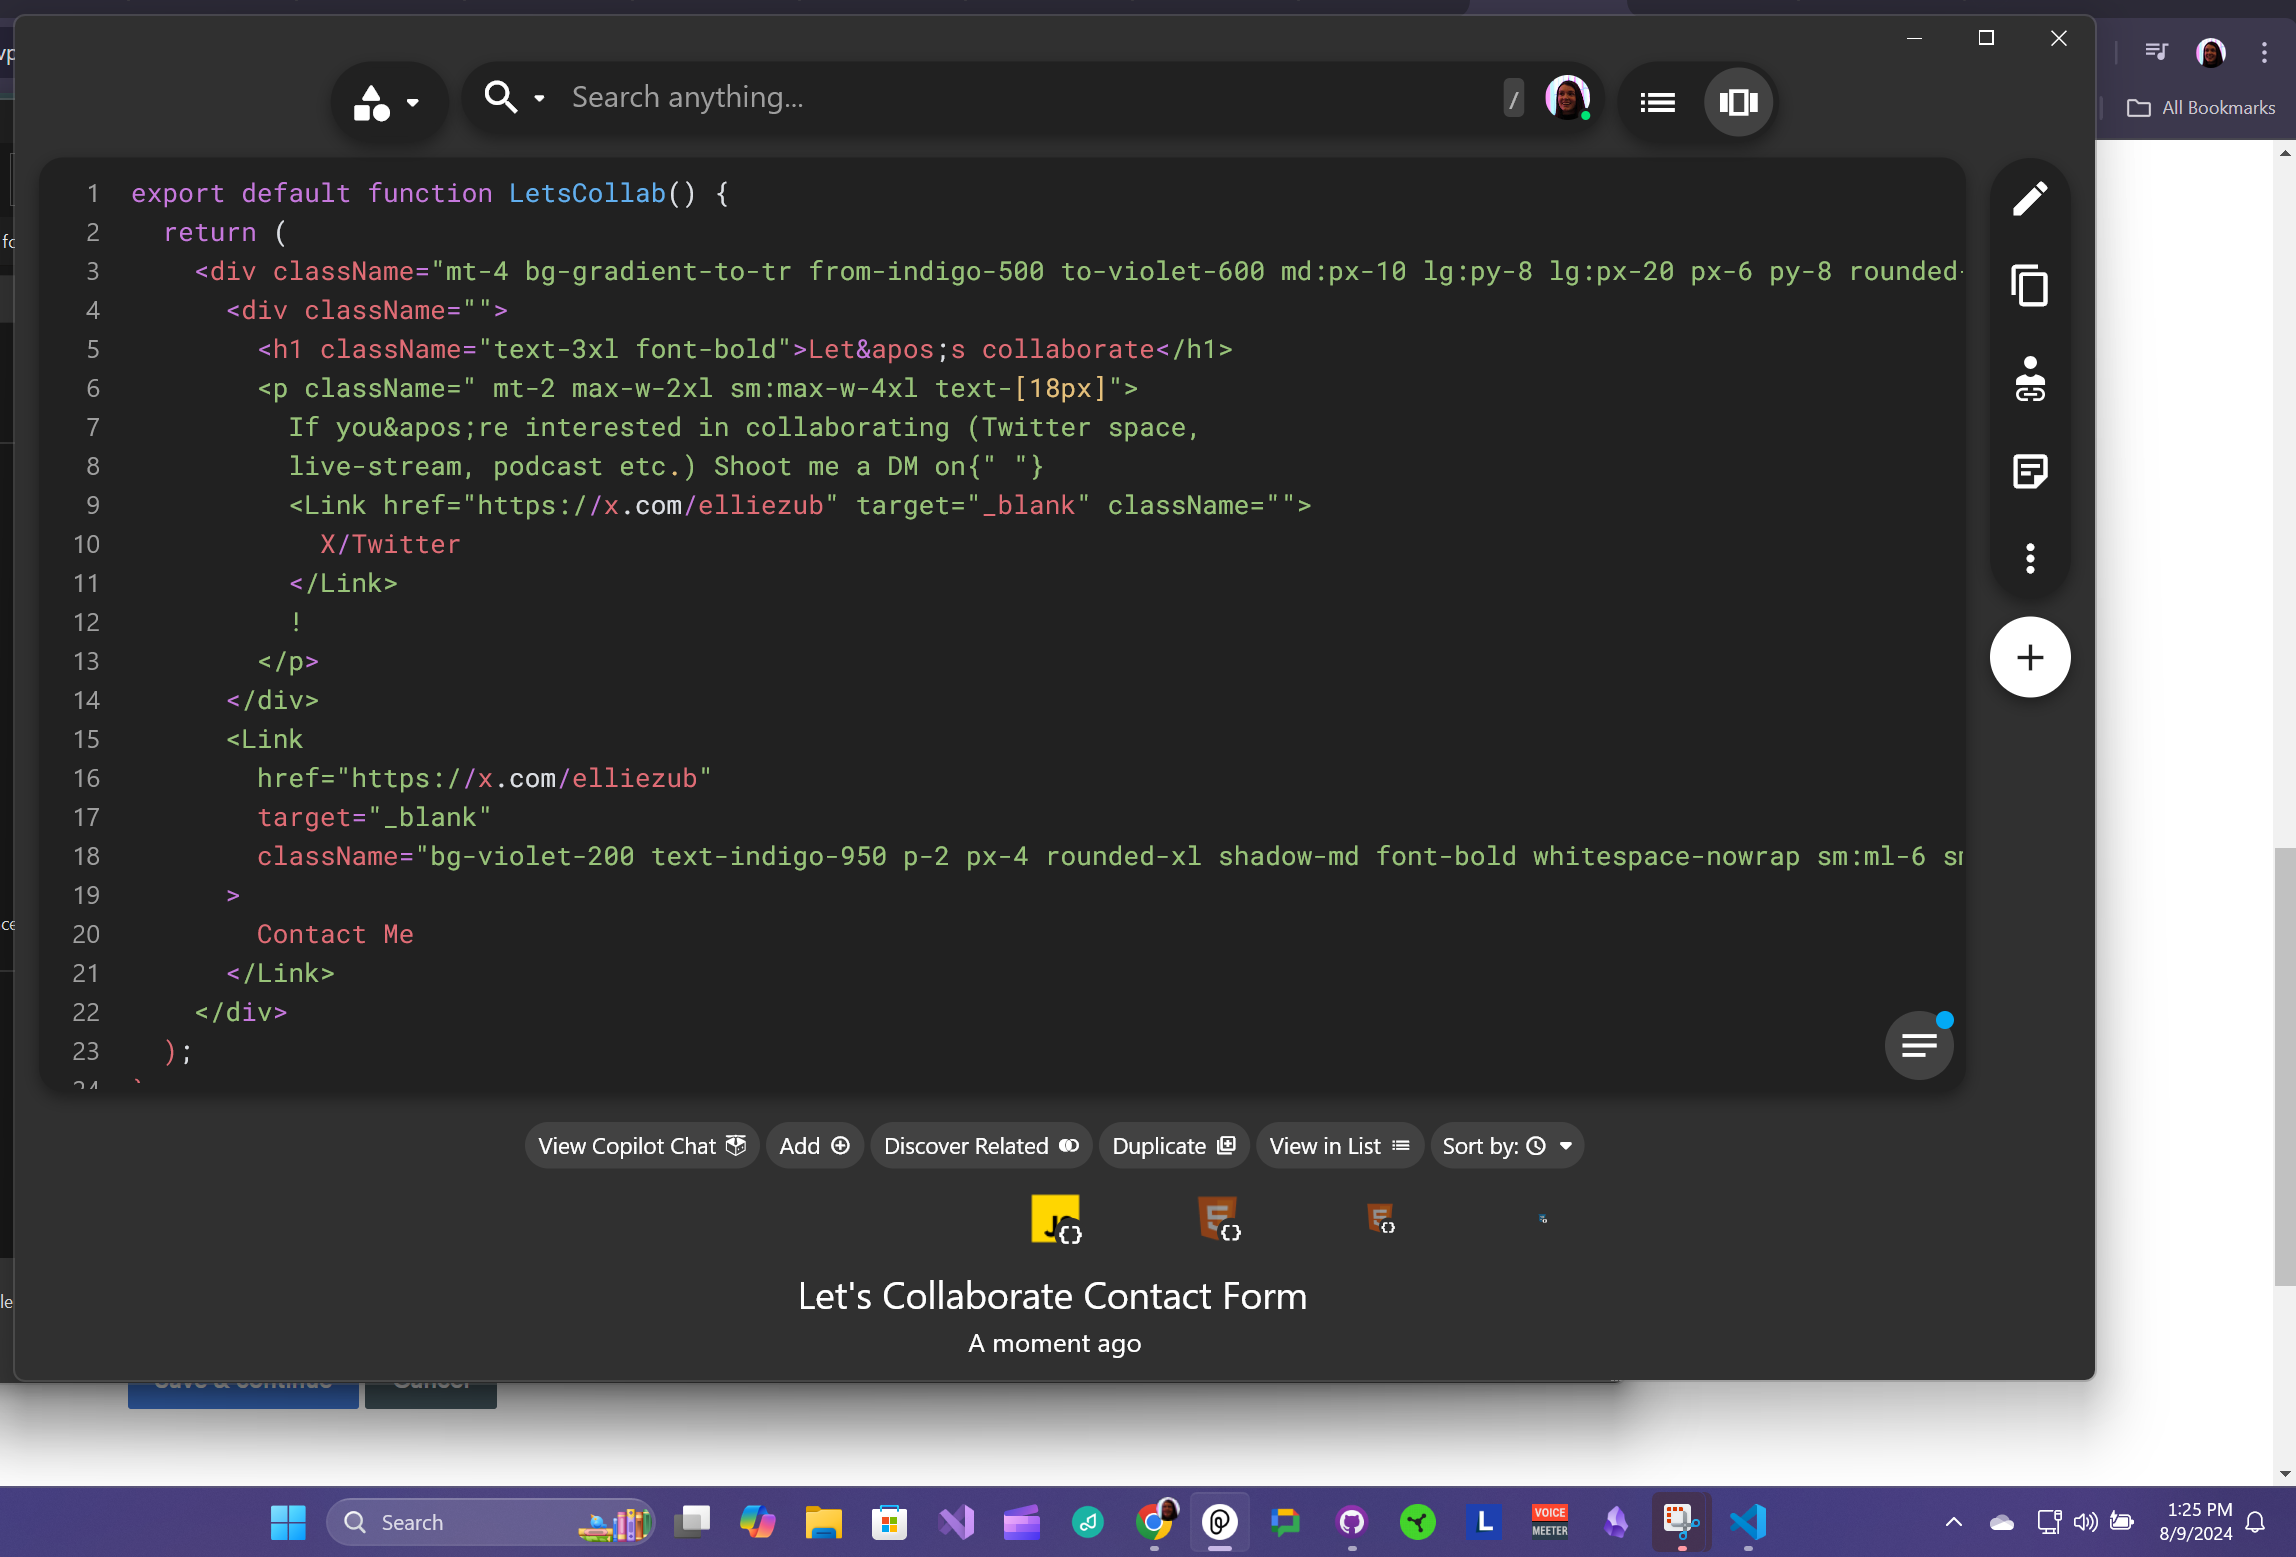This screenshot has width=2296, height=1557.
Task: Click the Discover Related button
Action: (980, 1146)
